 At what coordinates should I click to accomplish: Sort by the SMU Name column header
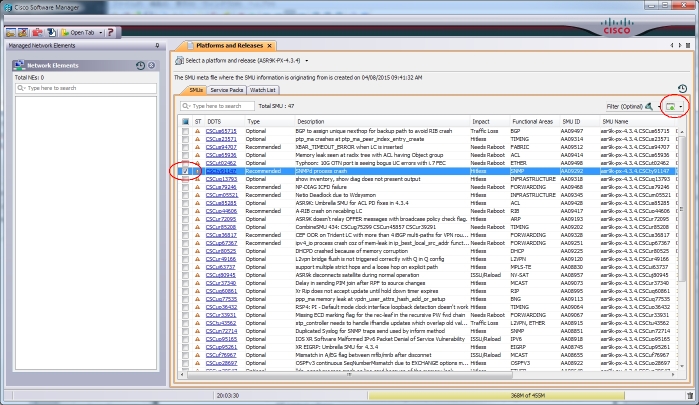coord(637,121)
